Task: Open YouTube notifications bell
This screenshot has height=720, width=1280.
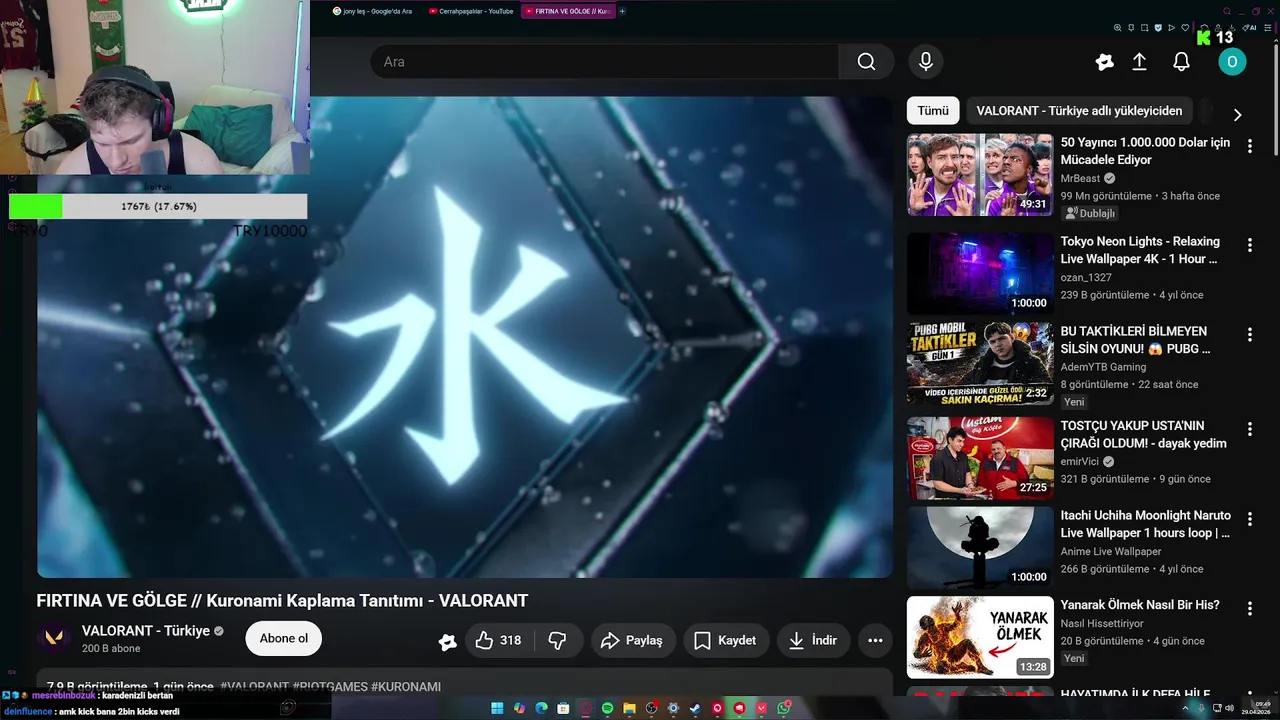Action: tap(1181, 62)
